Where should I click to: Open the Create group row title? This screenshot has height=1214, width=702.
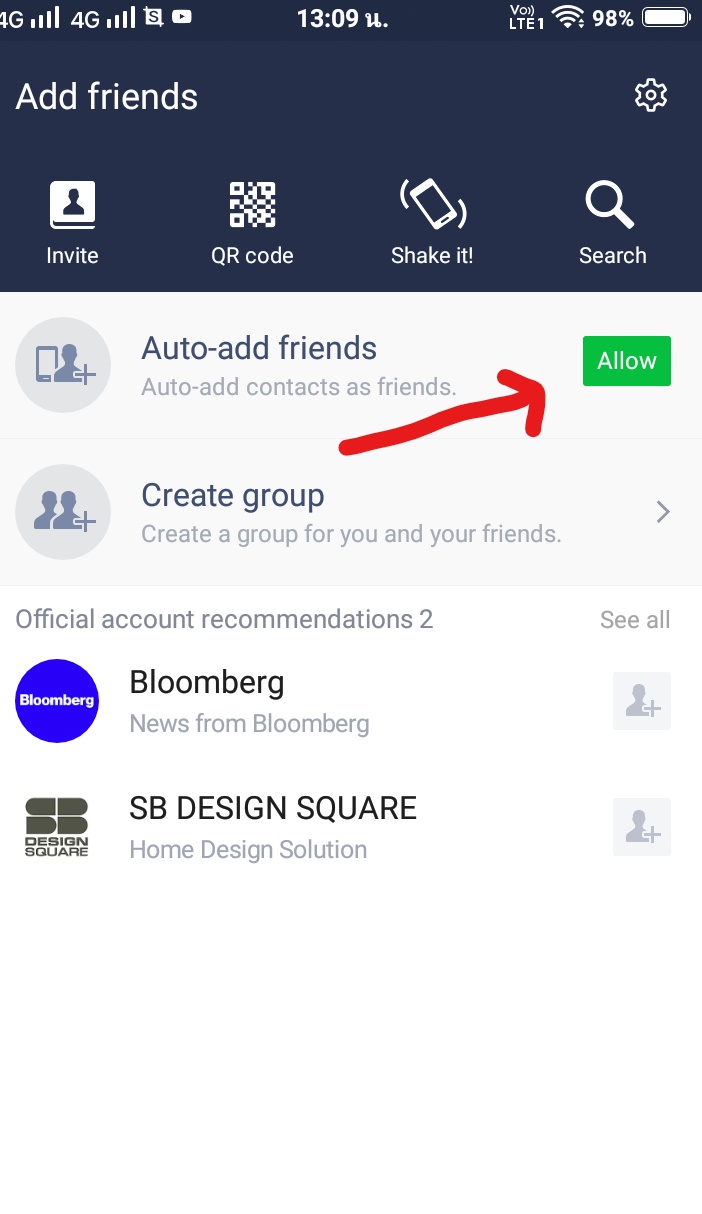tap(233, 496)
